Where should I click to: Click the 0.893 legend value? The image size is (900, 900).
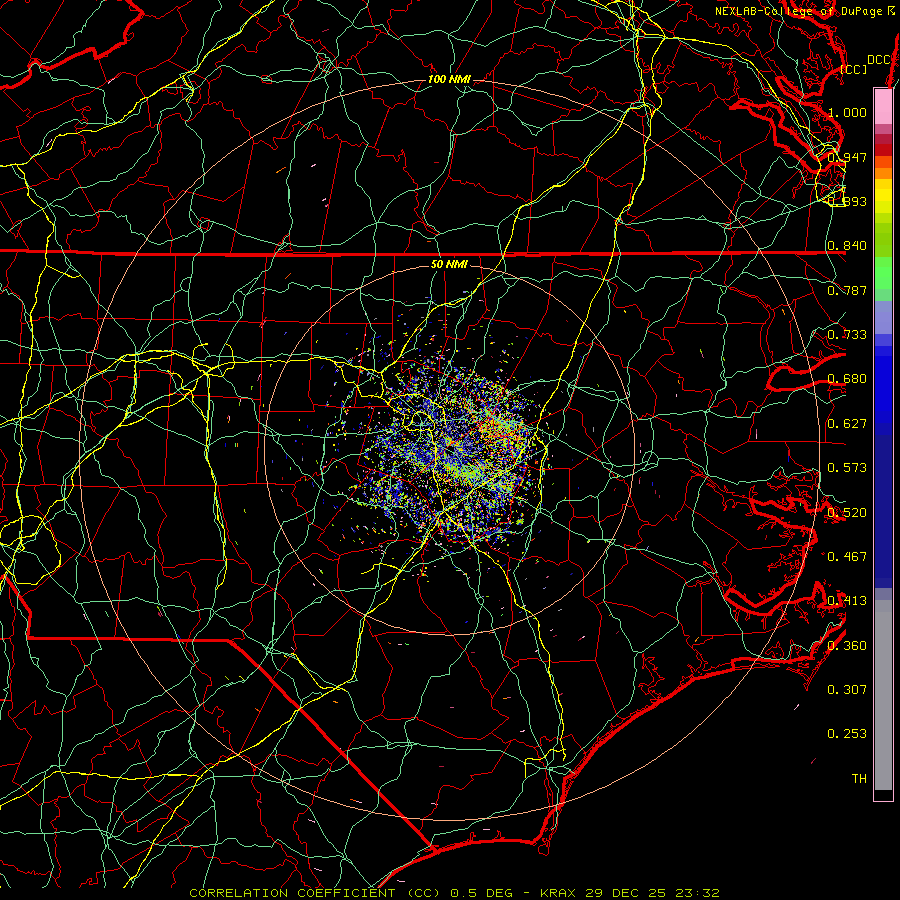[847, 201]
